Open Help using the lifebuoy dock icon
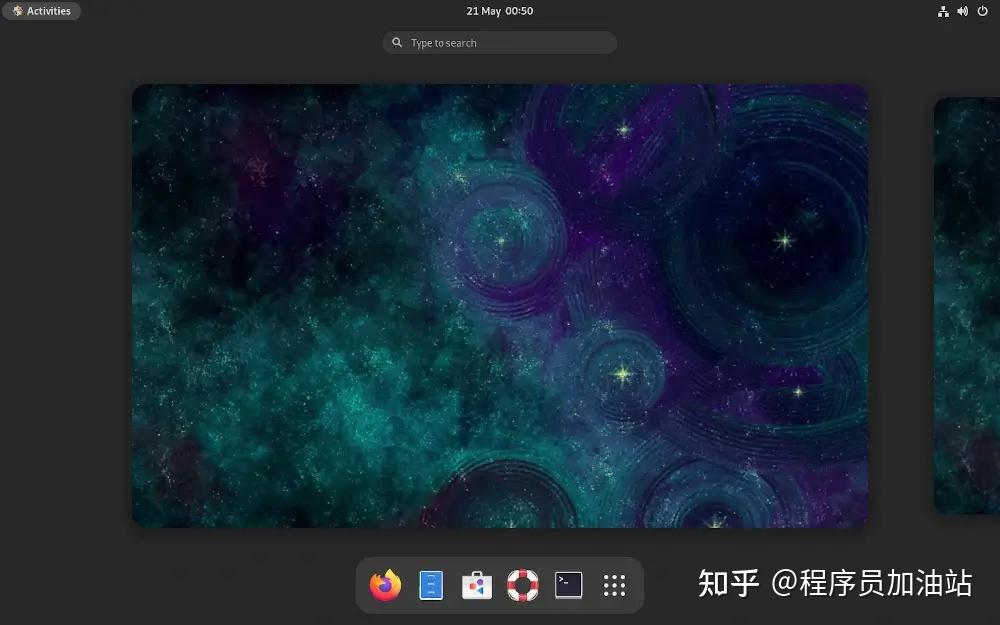 pyautogui.click(x=522, y=585)
